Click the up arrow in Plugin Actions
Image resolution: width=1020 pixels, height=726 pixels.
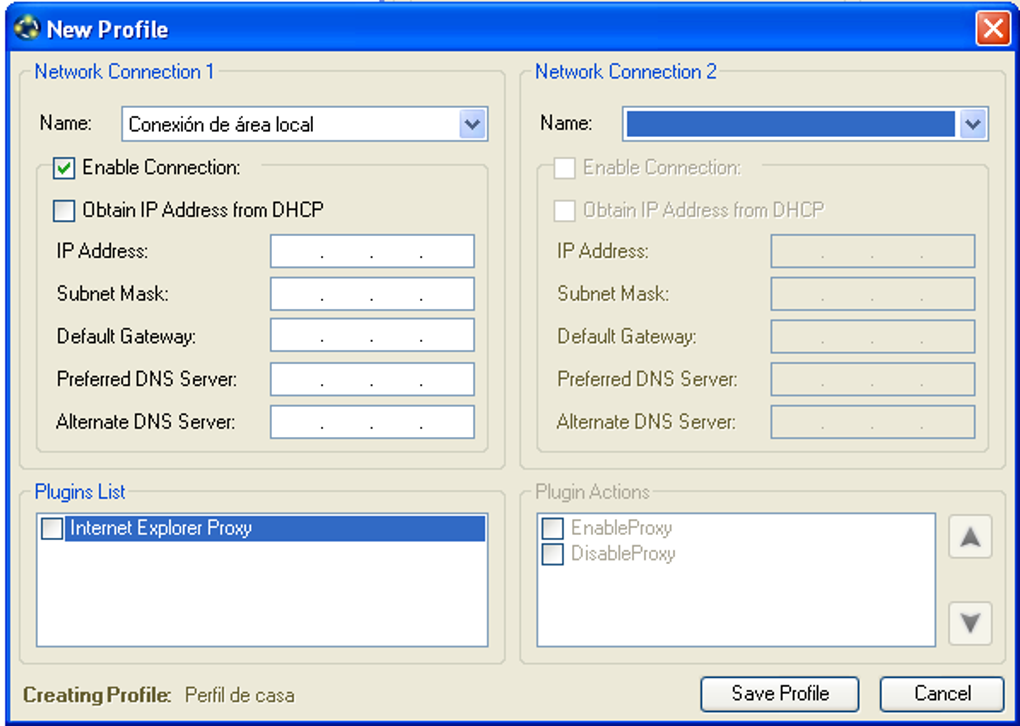coord(969,536)
